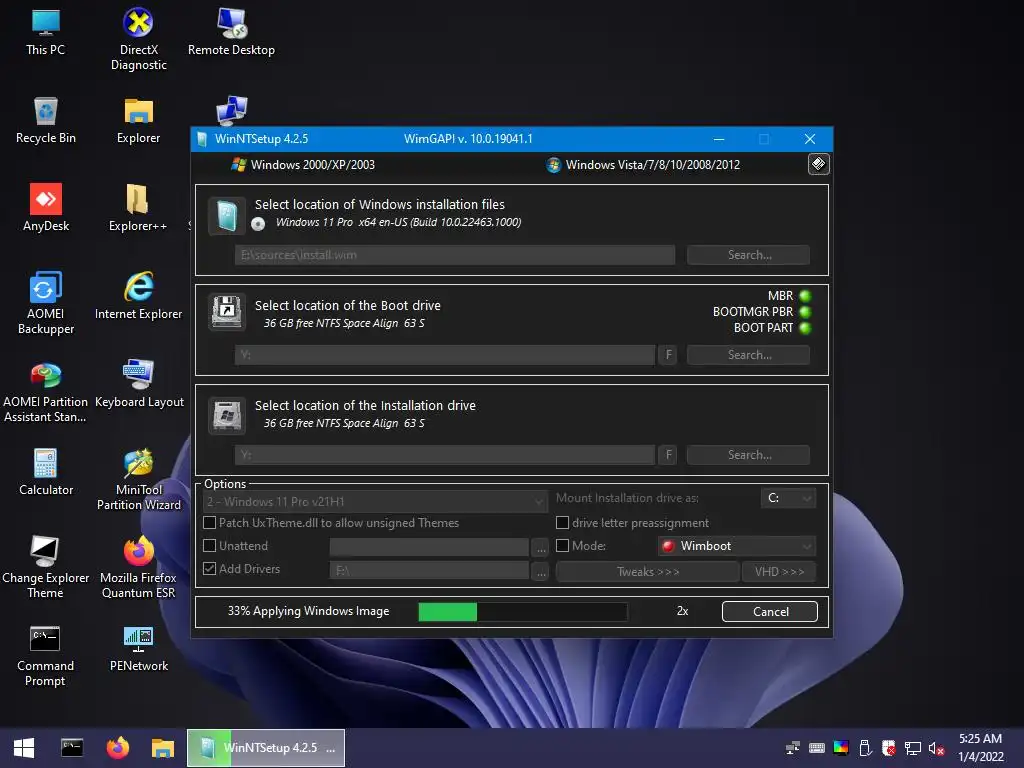Viewport: 1024px width, 768px height.
Task: Launch AOMEI Backupper shortcut
Action: click(x=46, y=303)
